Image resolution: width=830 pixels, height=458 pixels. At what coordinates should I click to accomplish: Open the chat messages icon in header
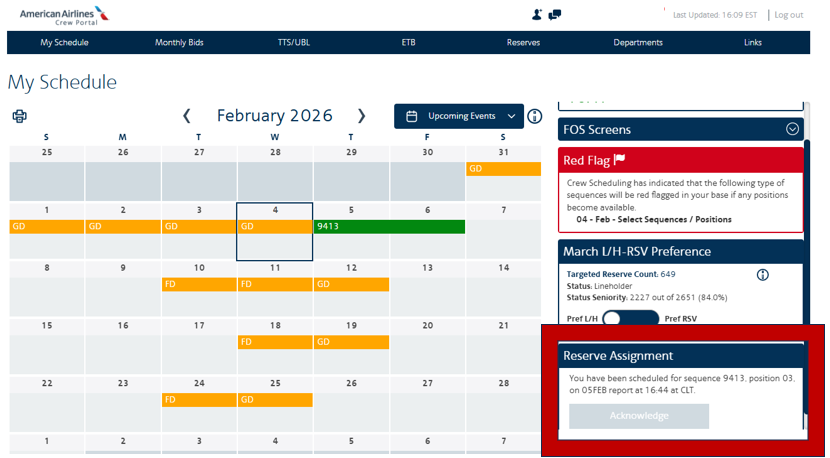555,15
